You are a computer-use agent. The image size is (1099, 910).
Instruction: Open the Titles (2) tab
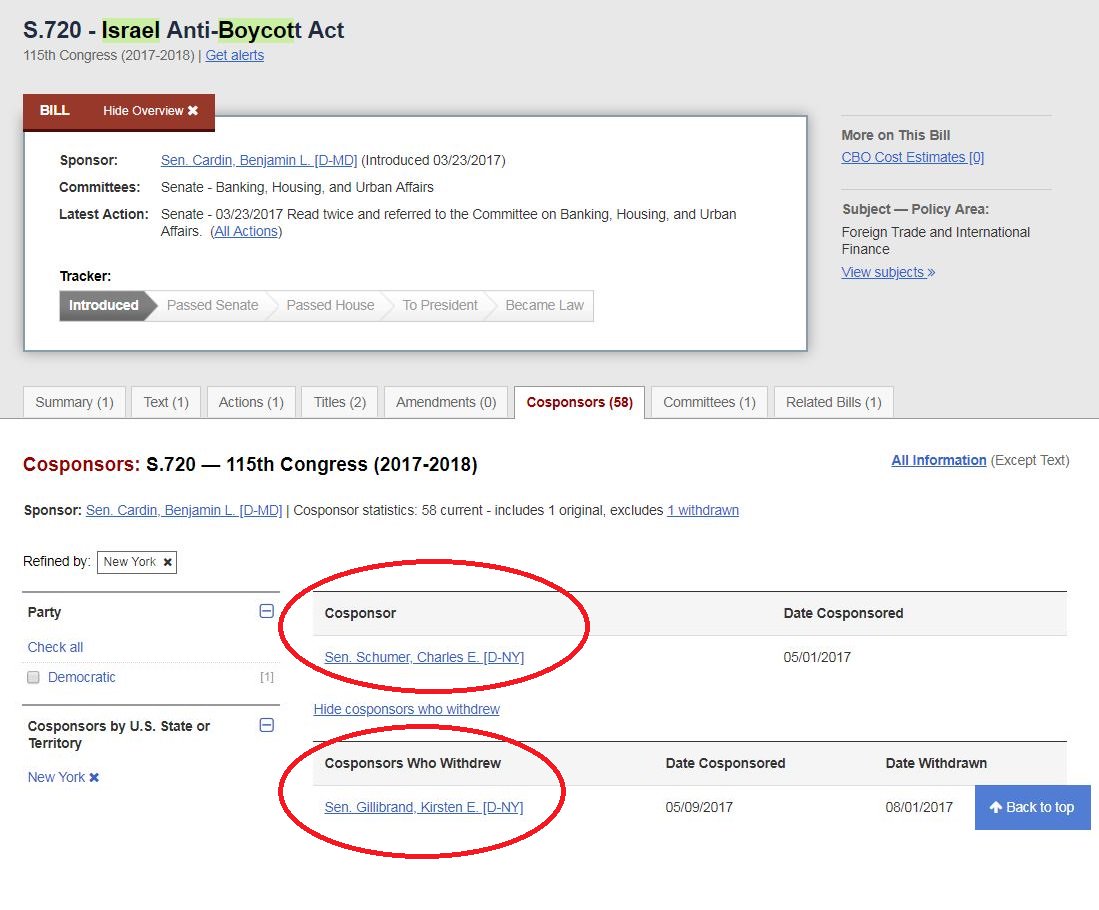[340, 402]
